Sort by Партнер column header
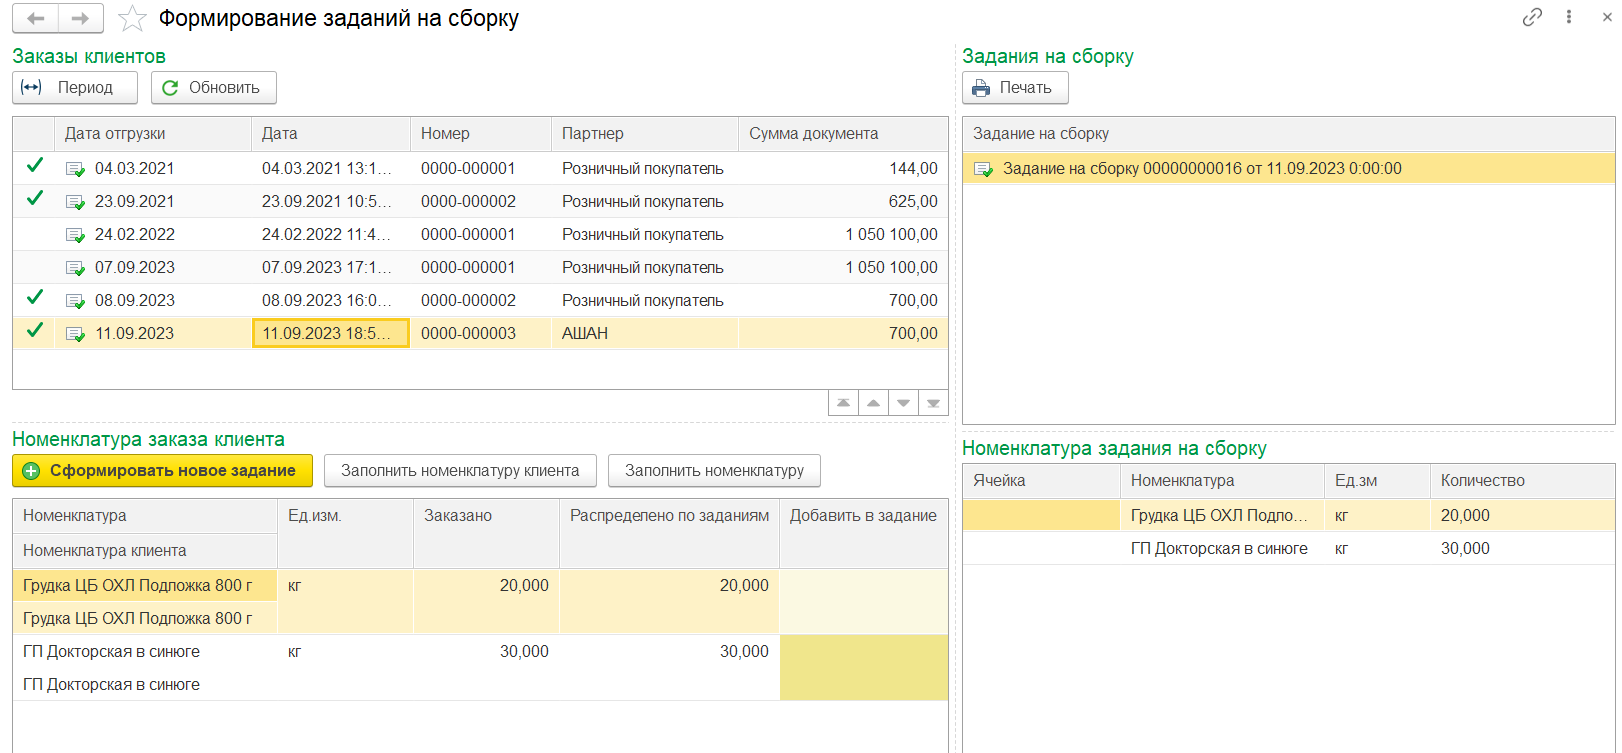The width and height of the screenshot is (1622, 753). pyautogui.click(x=645, y=134)
